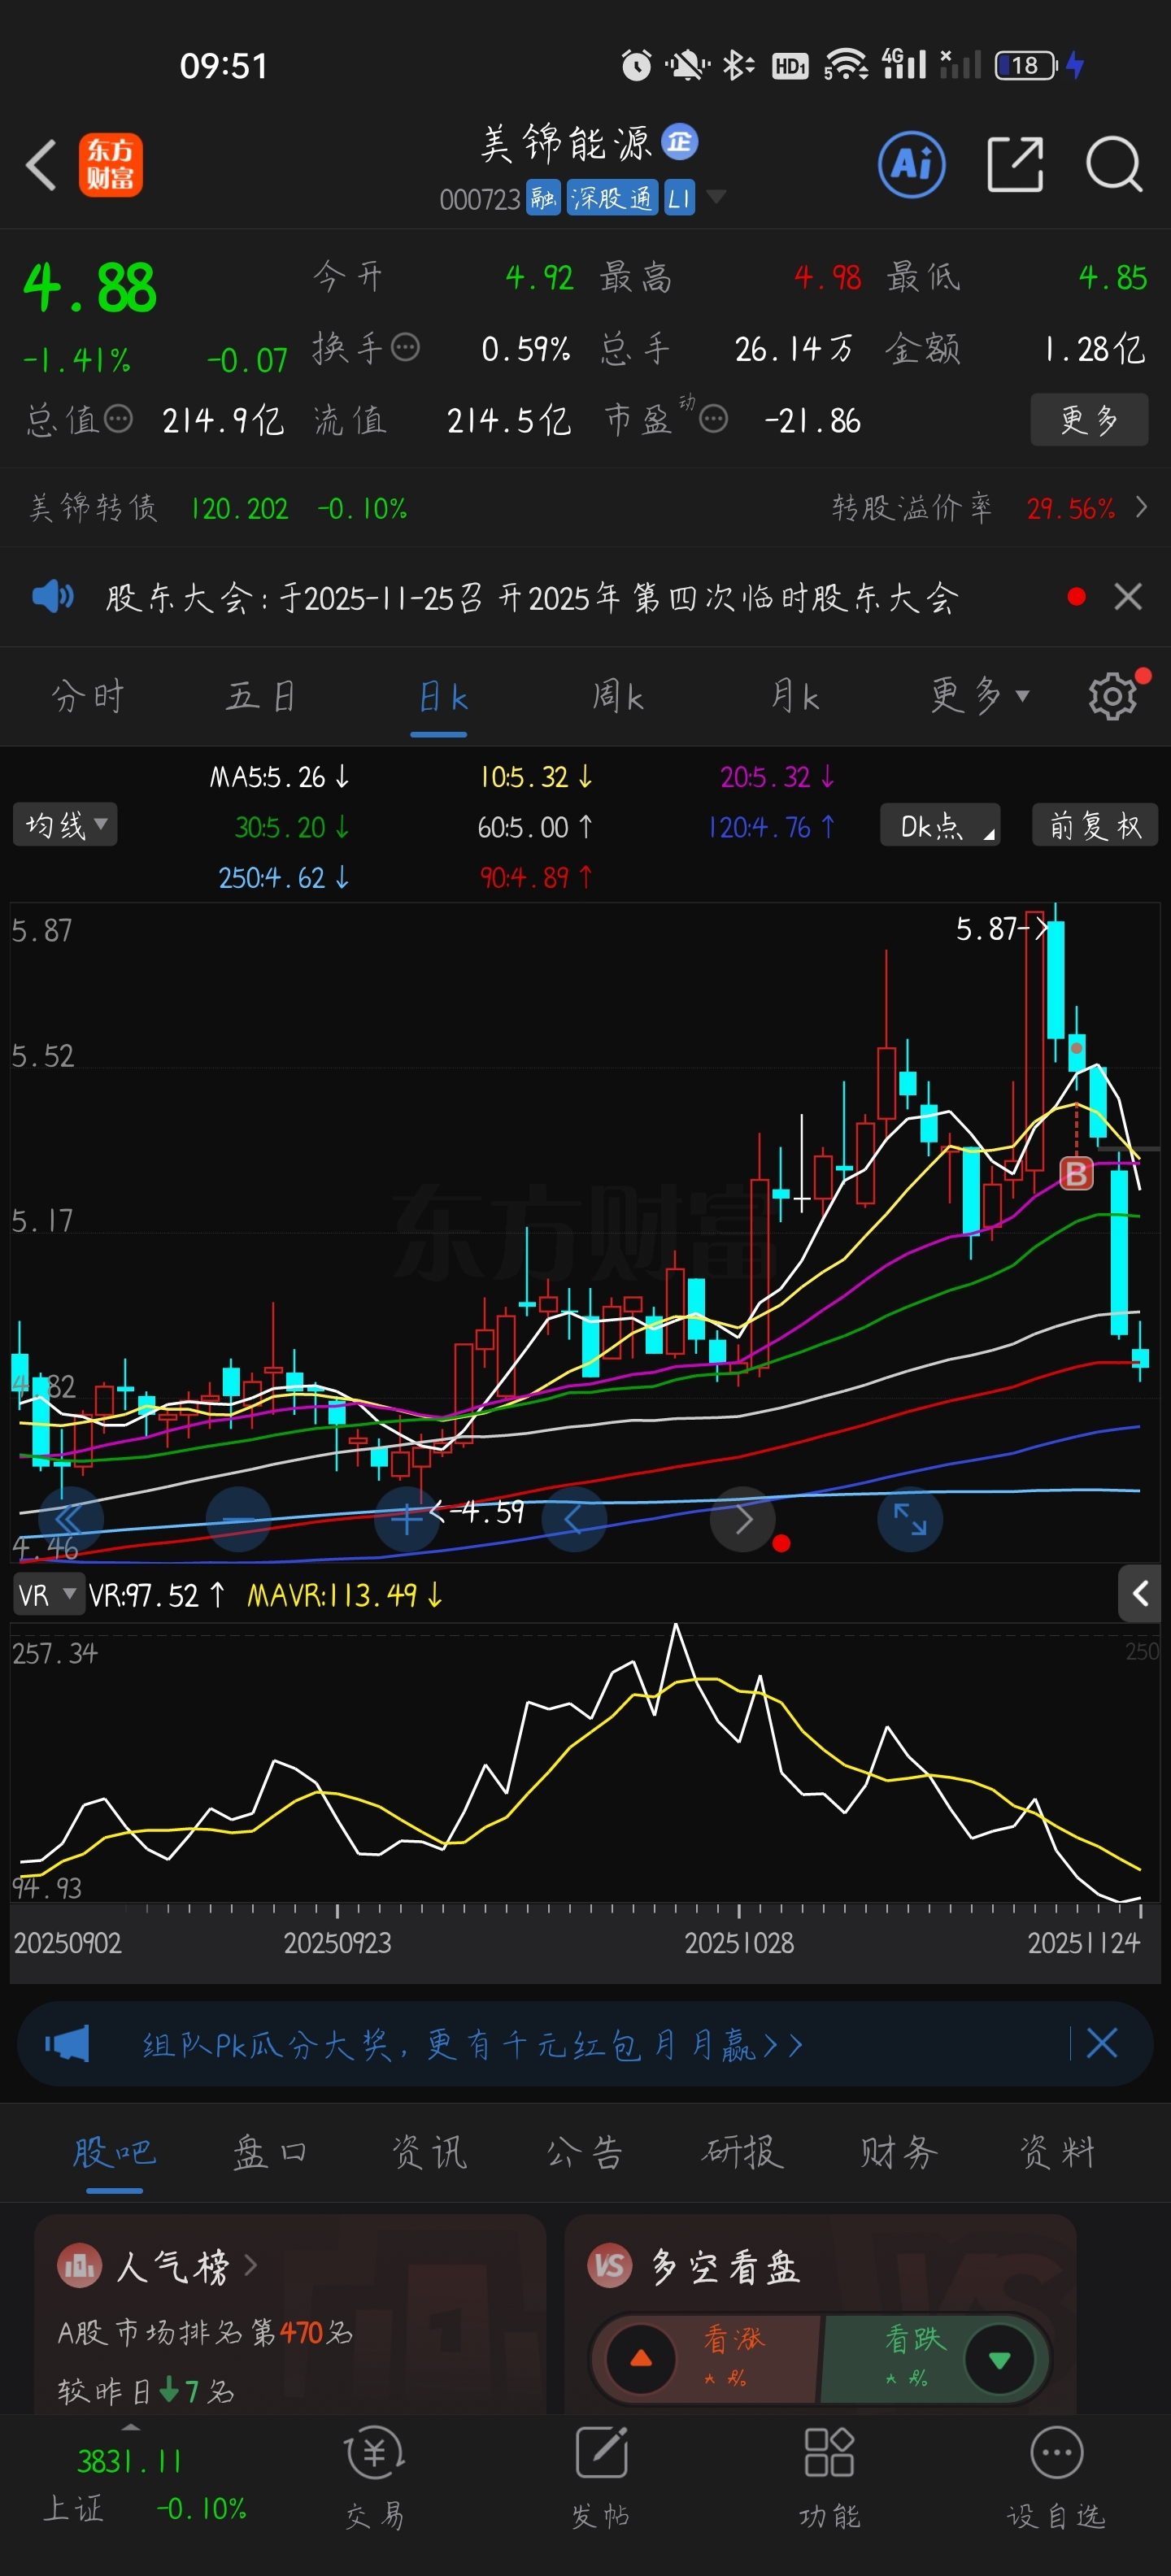Switch to 分时 chart tab
The height and width of the screenshot is (2576, 1171).
point(88,695)
